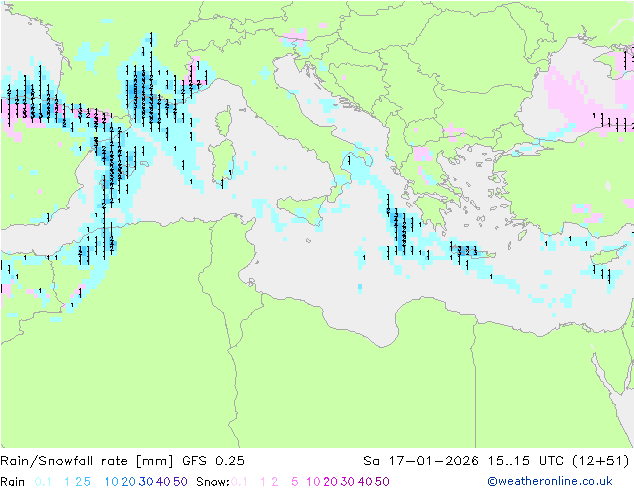Click the ©weatheronline.co.uk link
Viewport: 634px width, 490px height.
[x=550, y=481]
